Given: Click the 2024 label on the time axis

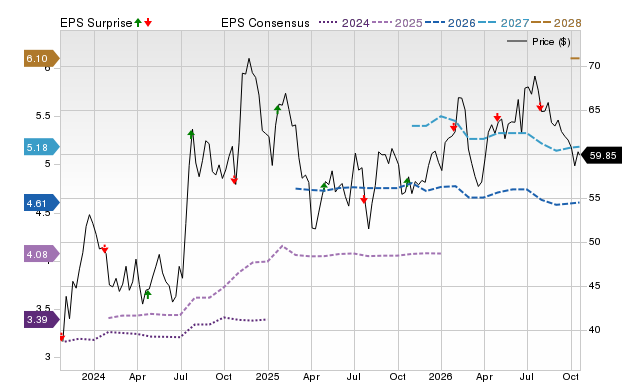Looking at the screenshot, I should [93, 376].
